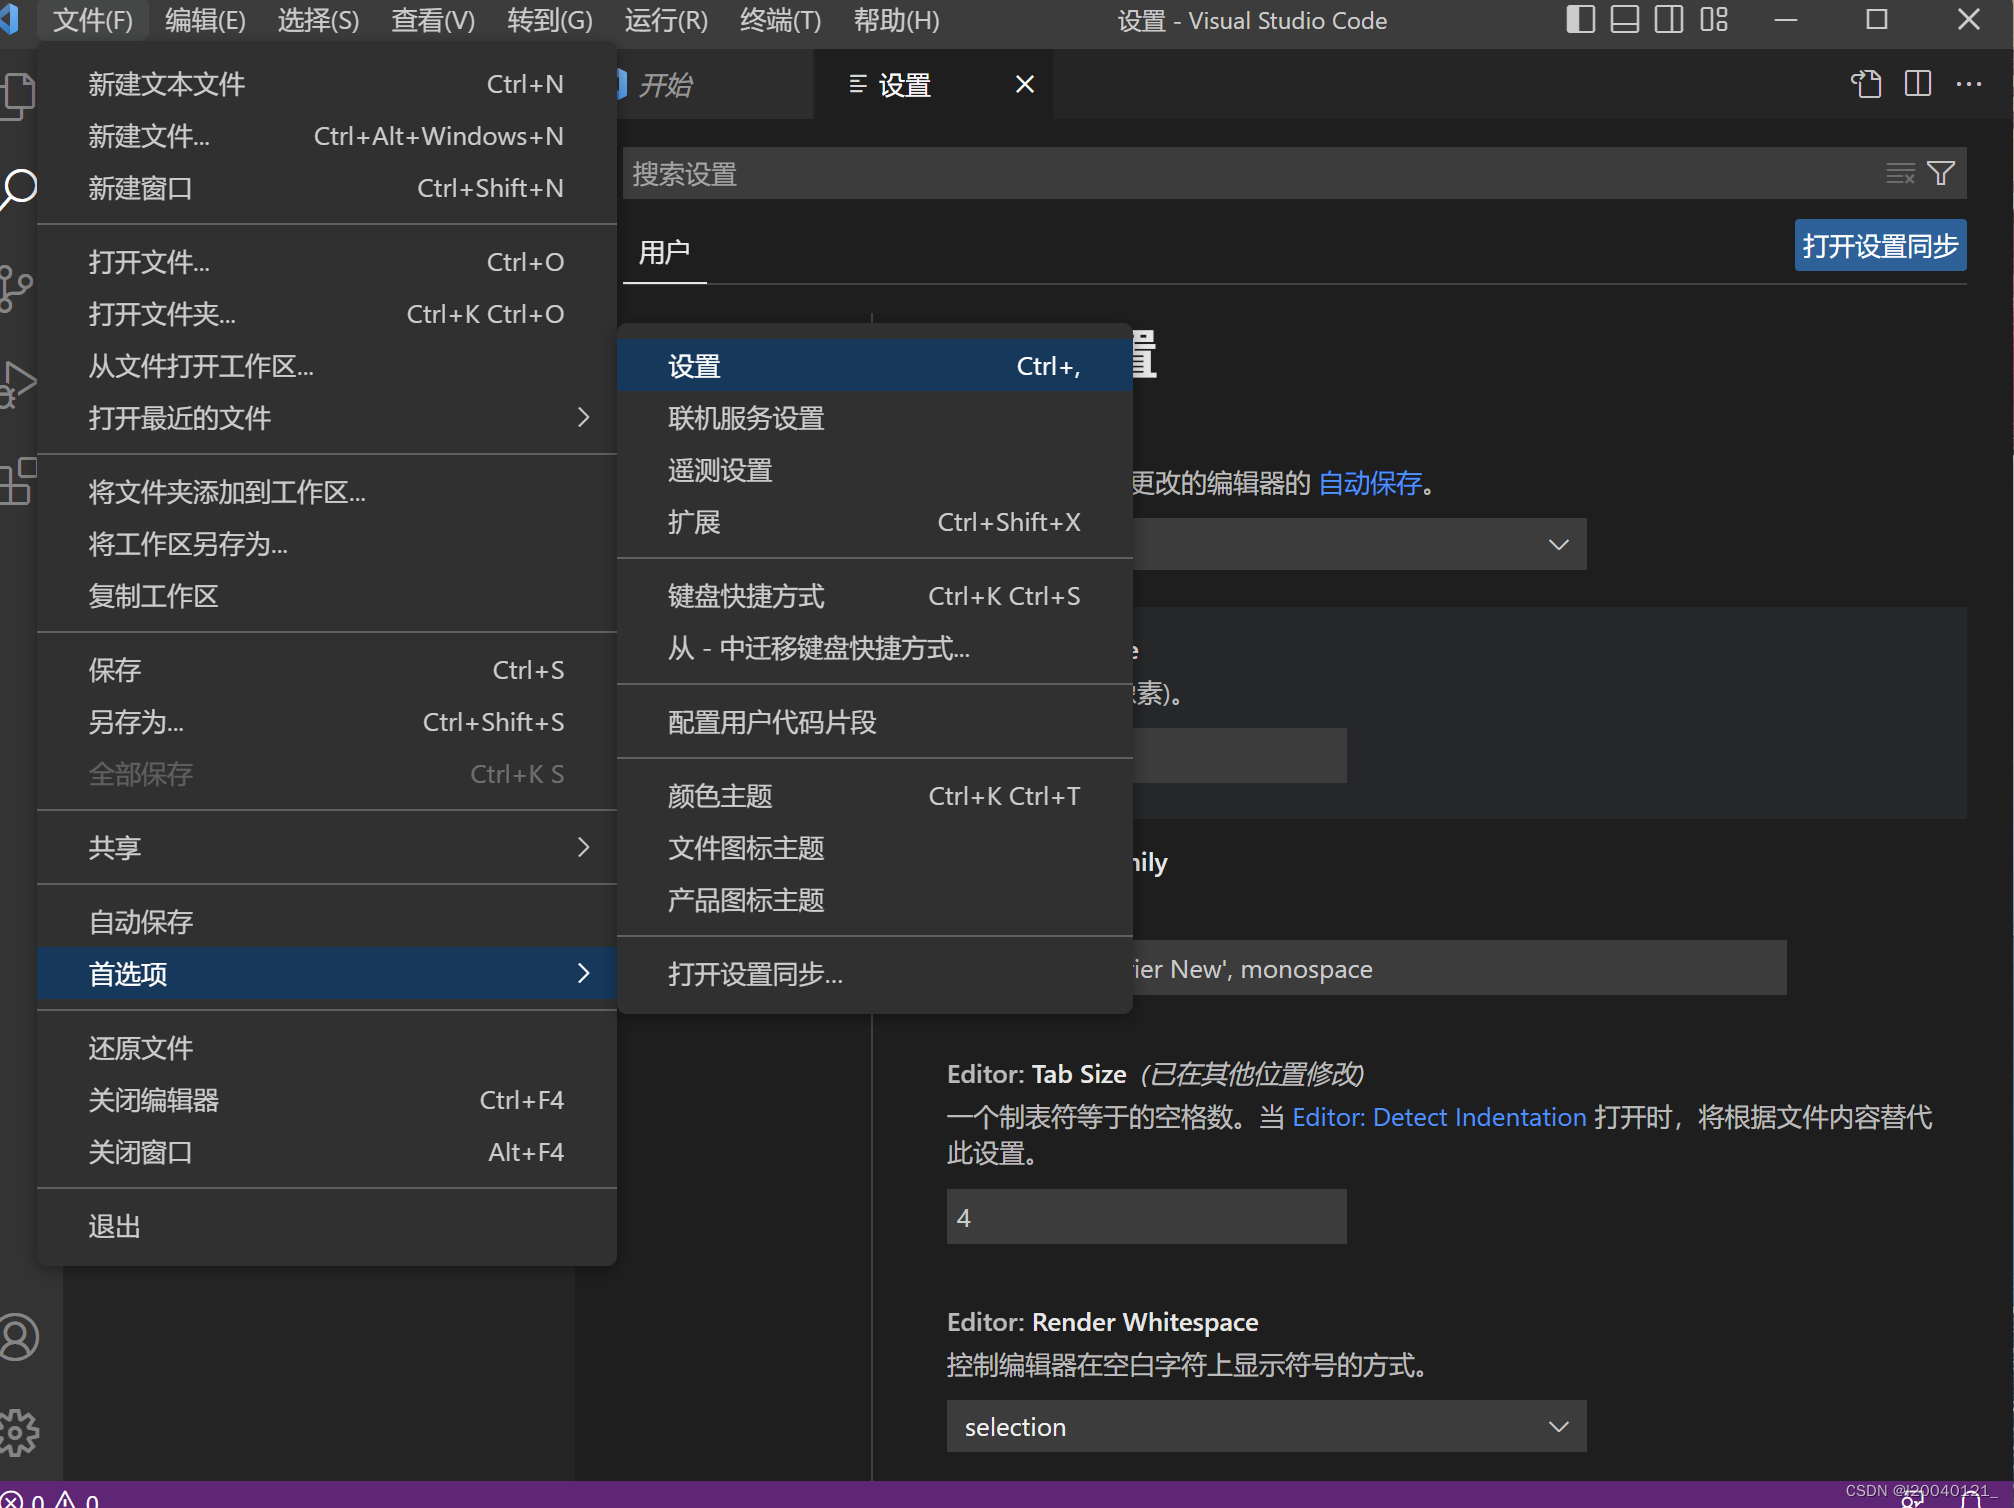Choose 另存为... in the File menu
The height and width of the screenshot is (1508, 2014).
coord(326,722)
